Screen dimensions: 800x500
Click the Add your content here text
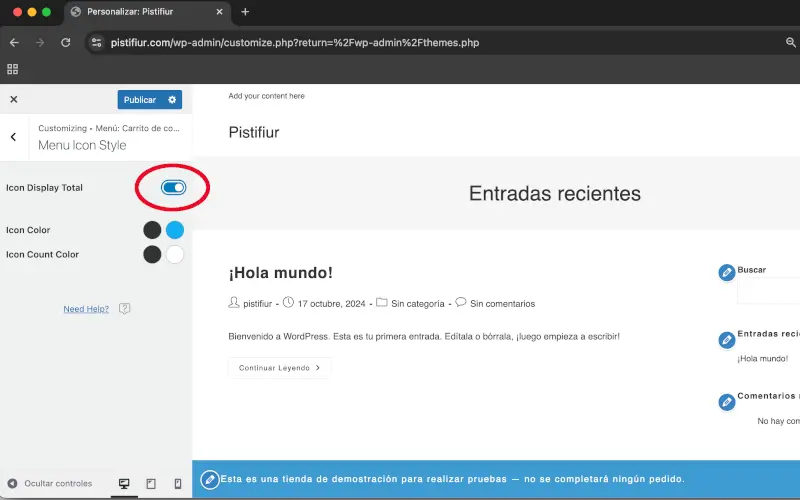pyautogui.click(x=266, y=96)
